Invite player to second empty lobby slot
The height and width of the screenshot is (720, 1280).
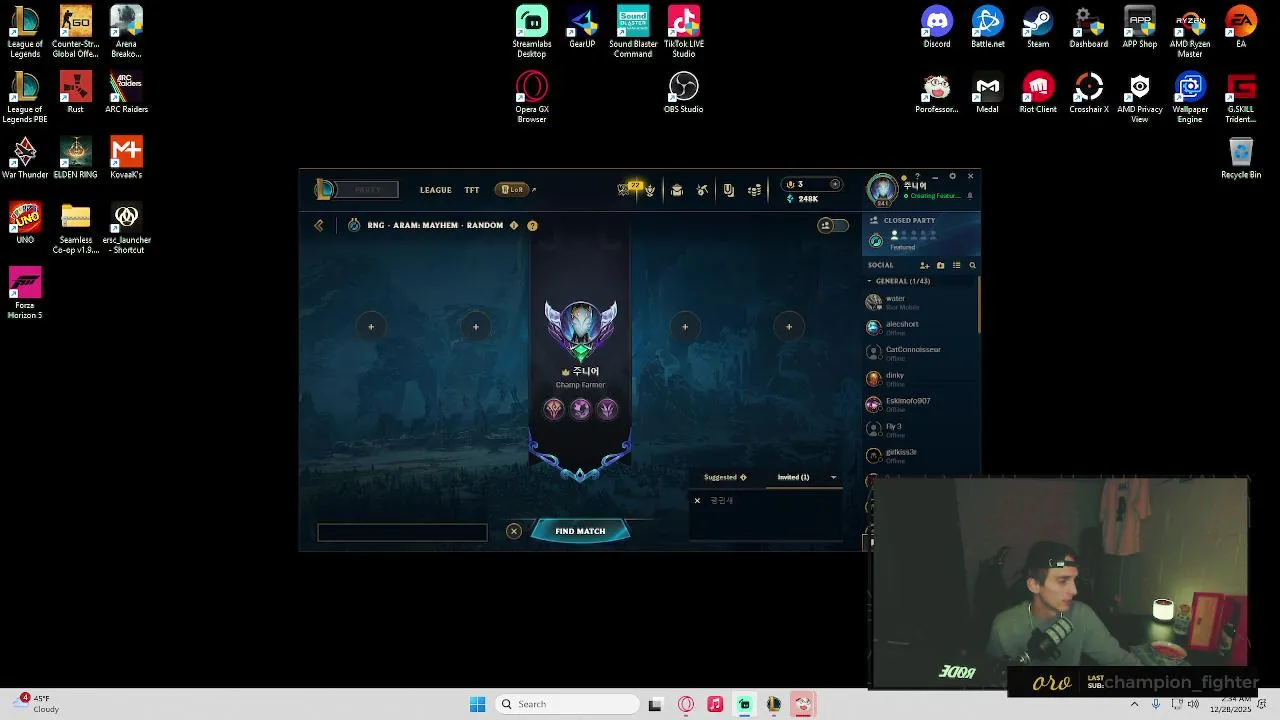[x=476, y=327]
